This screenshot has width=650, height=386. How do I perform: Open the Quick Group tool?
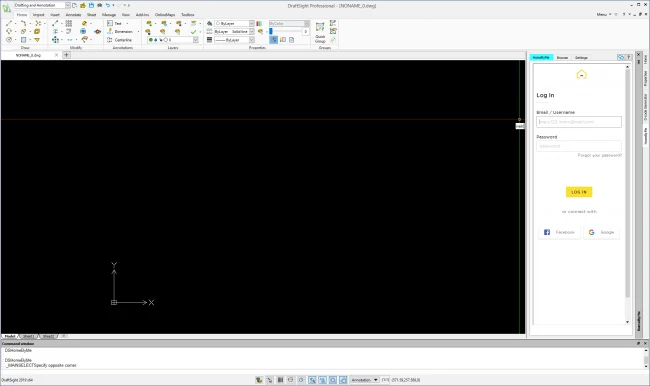[x=320, y=32]
